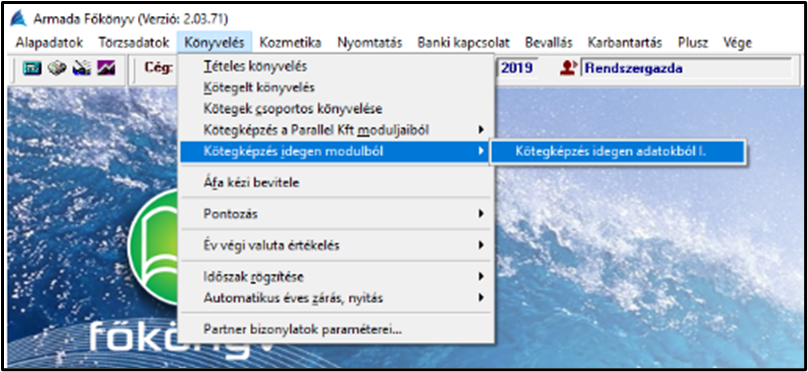Expand Automatikus éves zárás, nyitás submenu
This screenshot has width=808, height=372.
coord(336,298)
